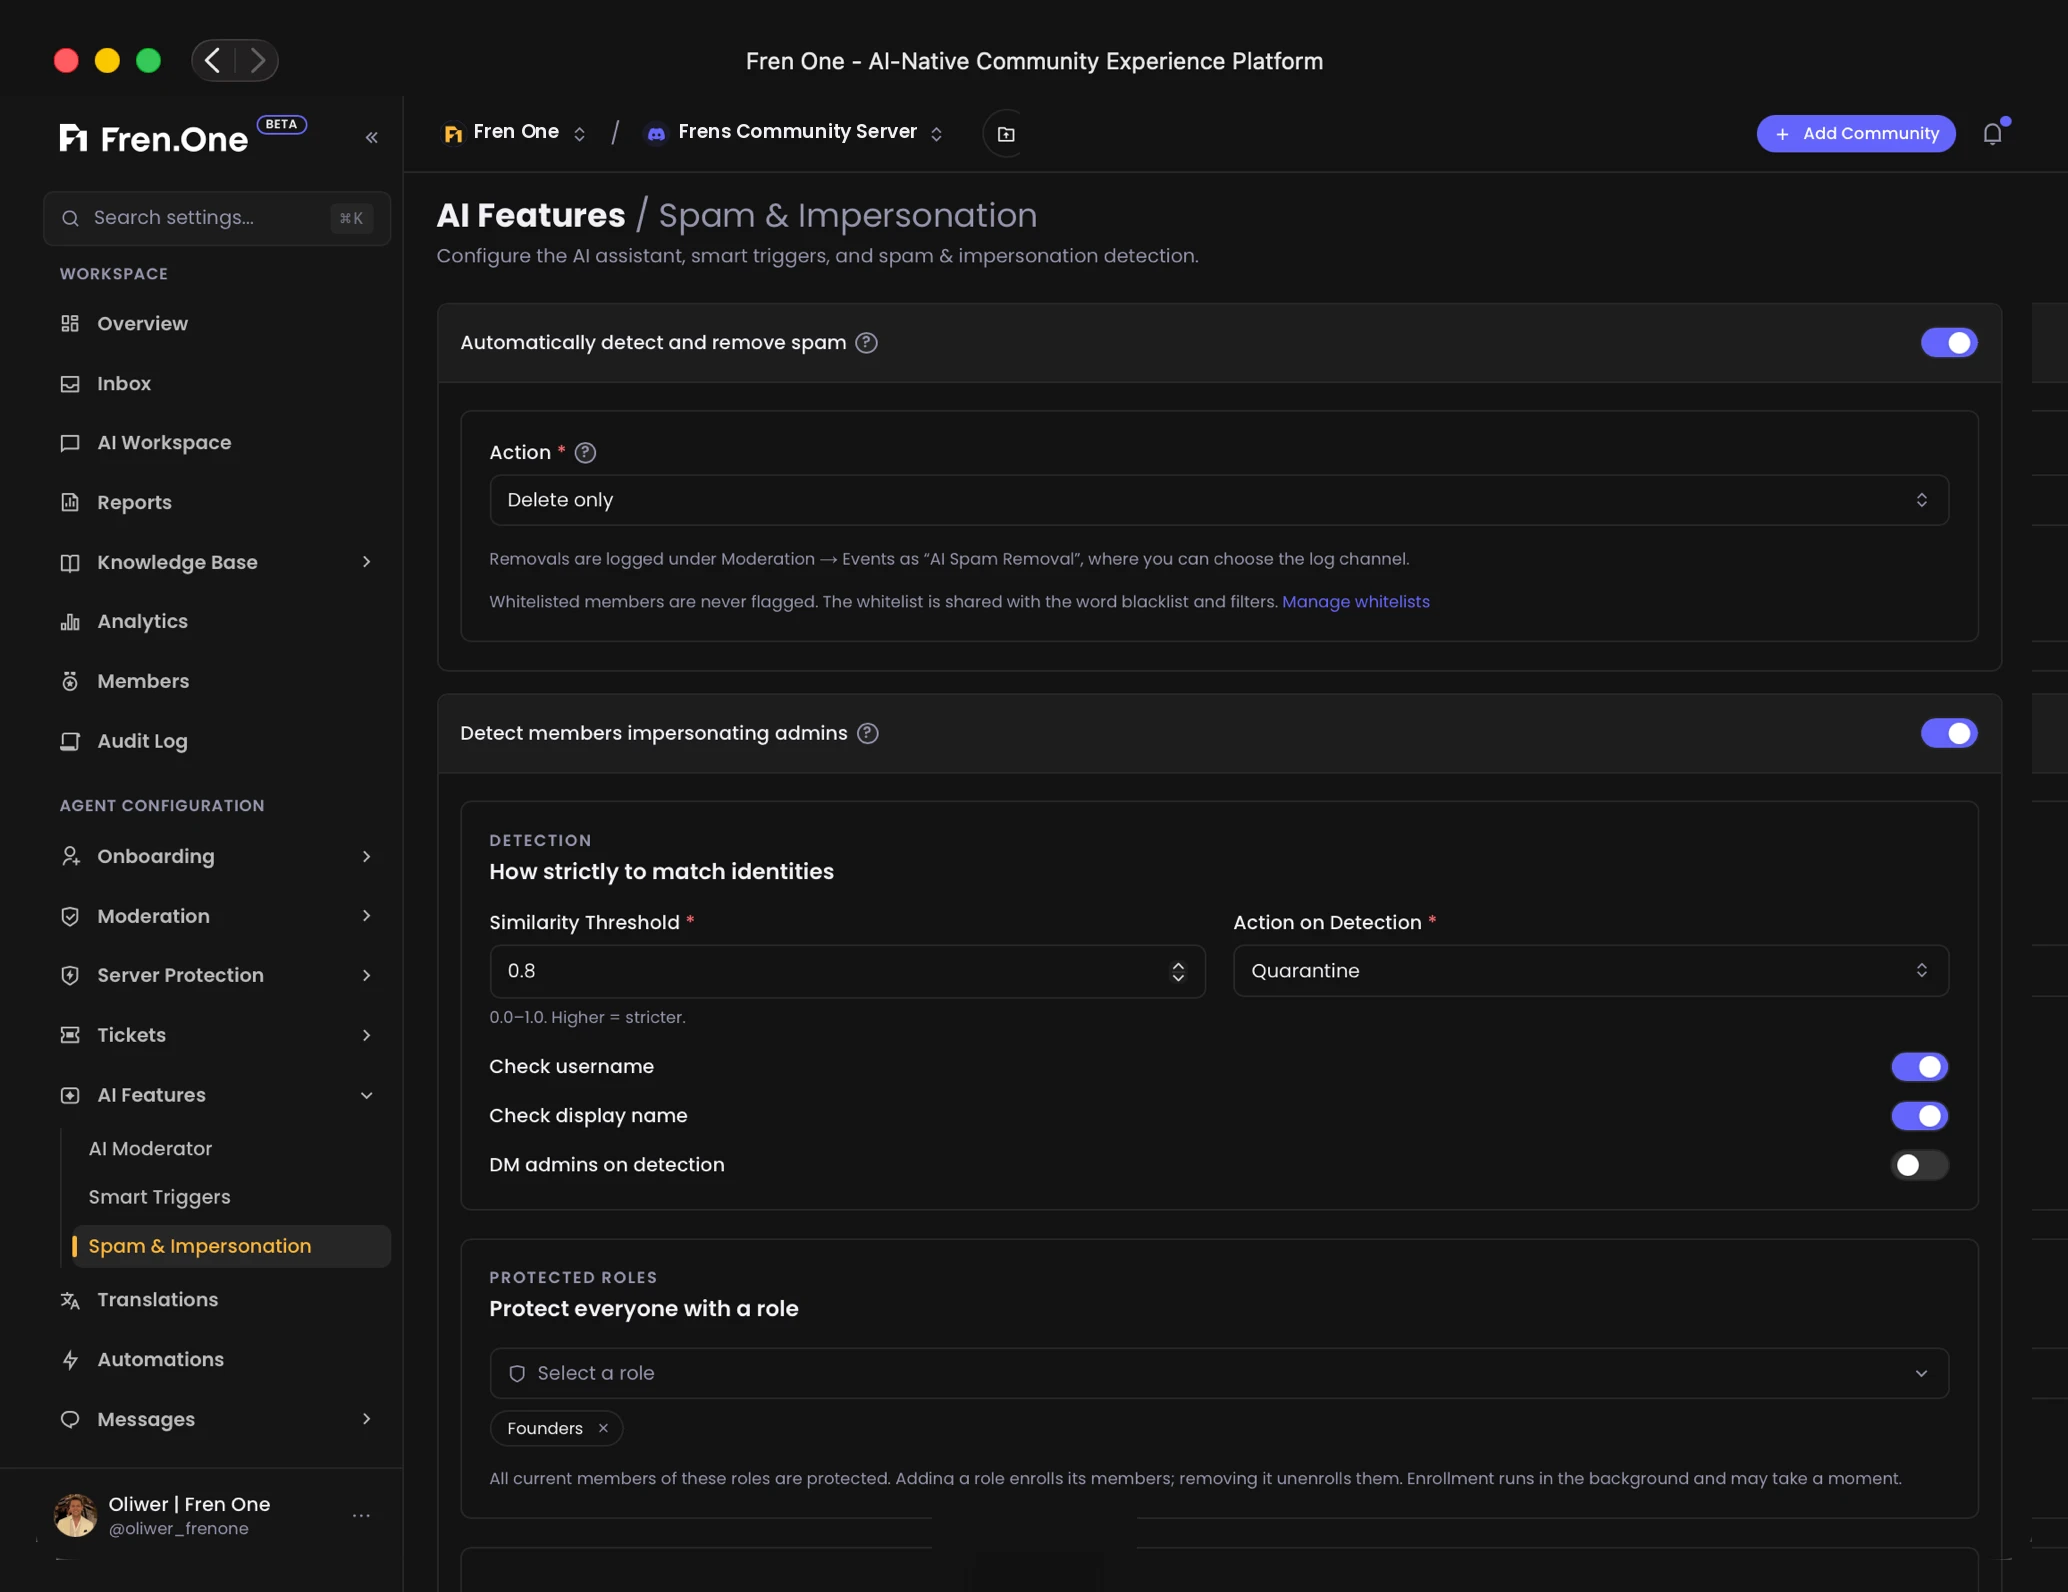Click the Overview grid icon

pyautogui.click(x=70, y=323)
